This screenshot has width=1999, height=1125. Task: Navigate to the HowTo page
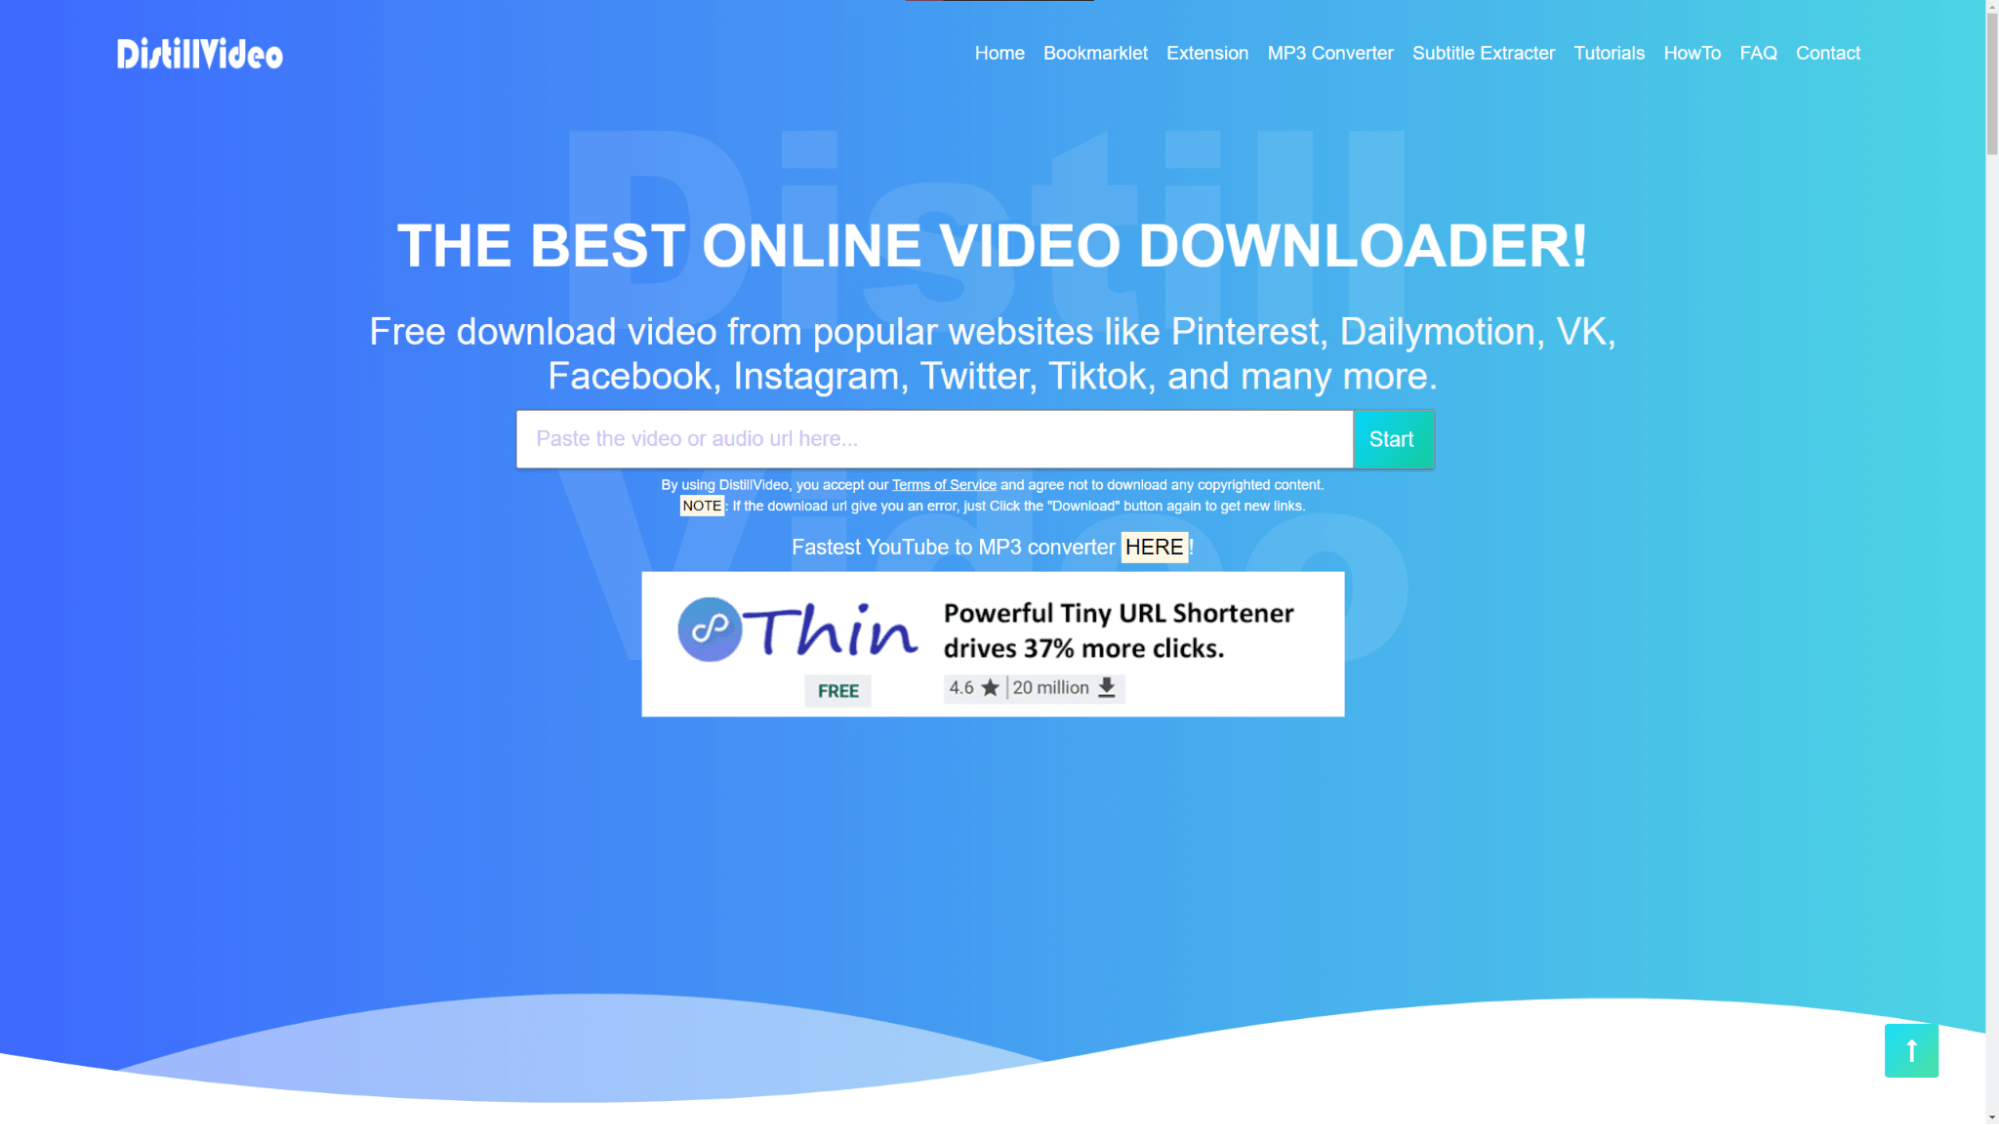coord(1693,52)
